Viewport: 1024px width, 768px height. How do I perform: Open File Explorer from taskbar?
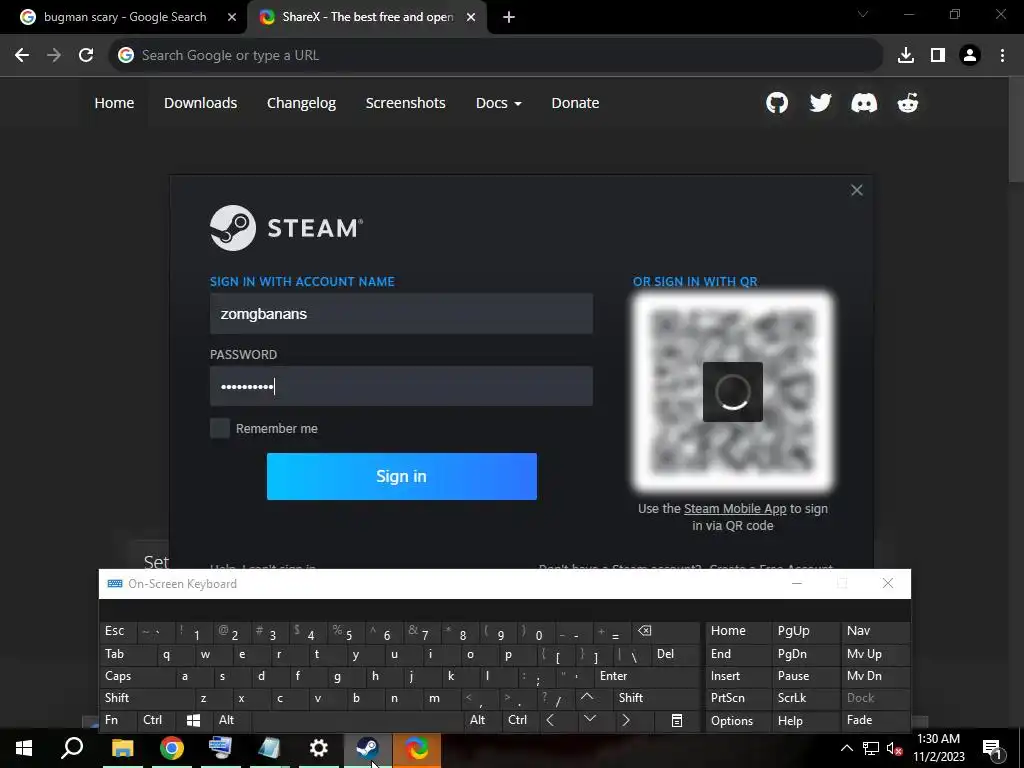click(122, 748)
